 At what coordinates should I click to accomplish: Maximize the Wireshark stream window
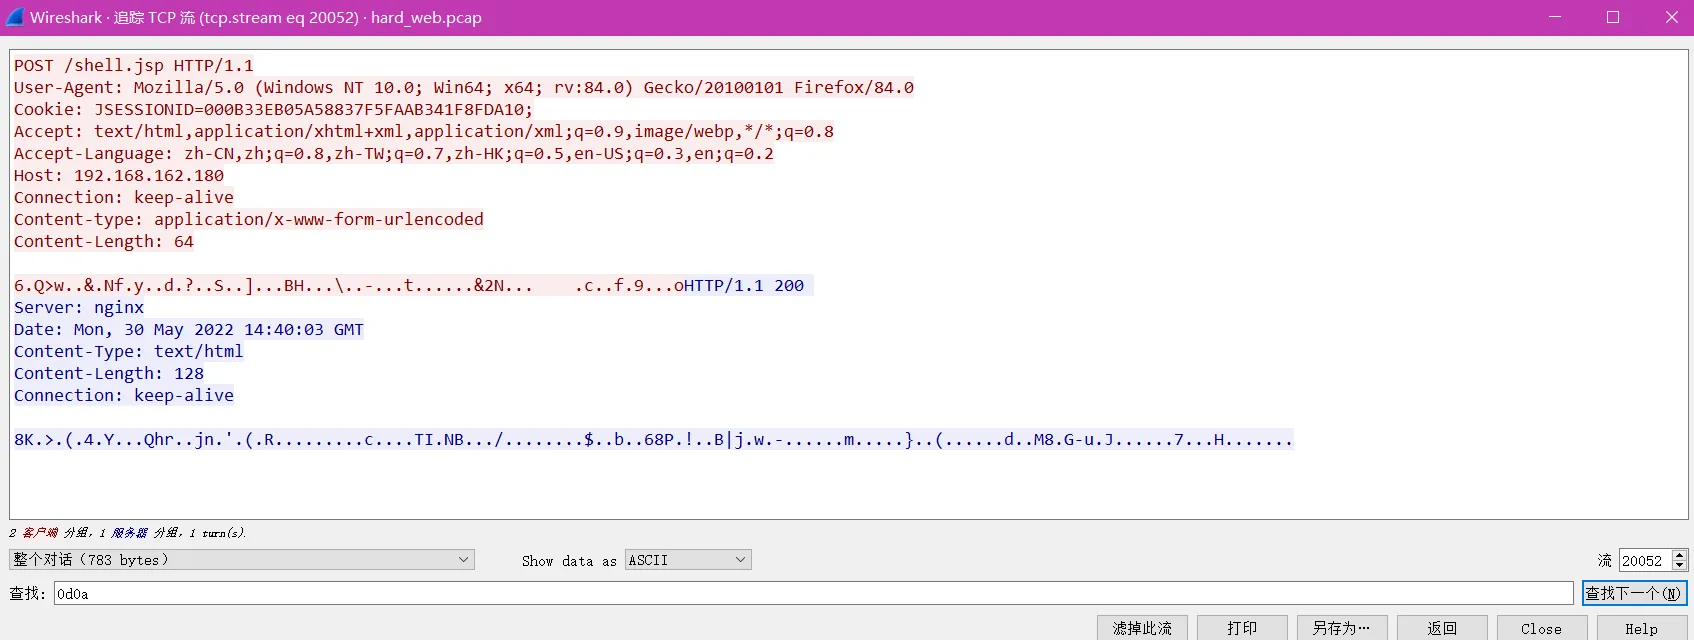tap(1613, 17)
